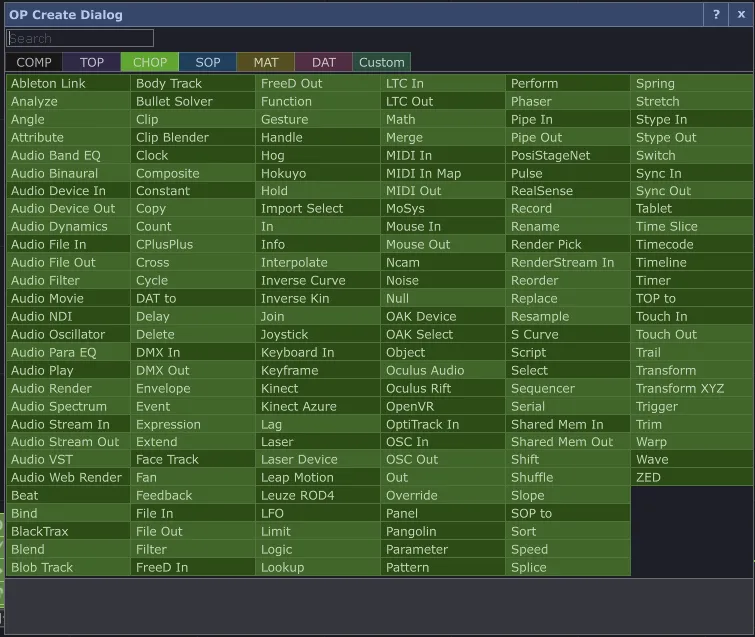The image size is (755, 637).
Task: Select the Body Track operator
Action: coord(193,83)
